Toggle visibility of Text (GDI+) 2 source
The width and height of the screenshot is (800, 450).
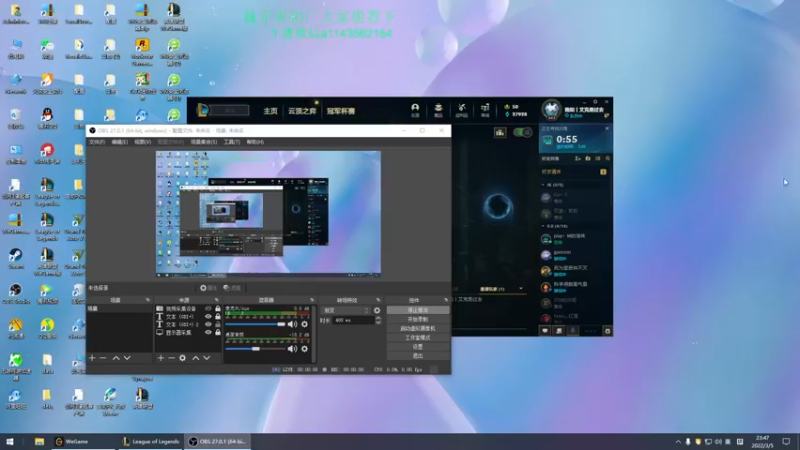208,324
